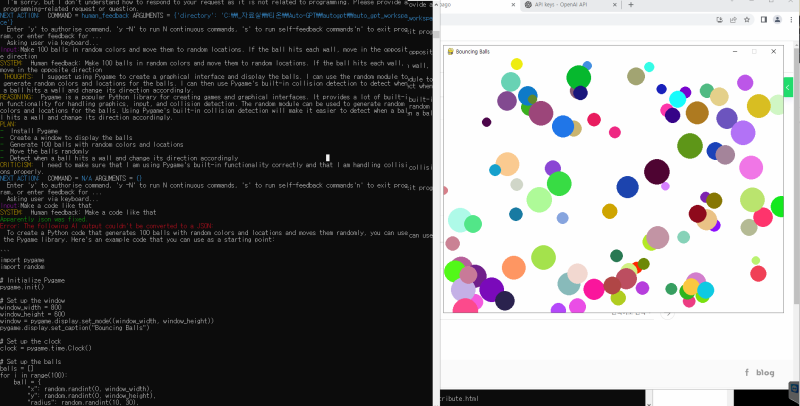Click the terminal text cursor block
The width and height of the screenshot is (800, 406).
[x=328, y=158]
